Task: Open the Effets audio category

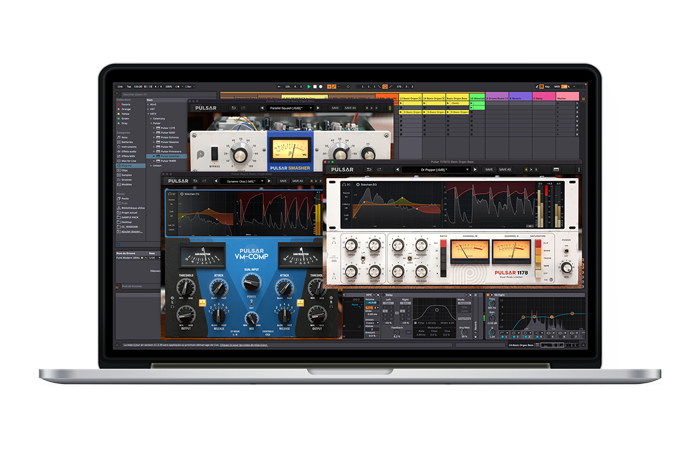Action: coord(129,151)
